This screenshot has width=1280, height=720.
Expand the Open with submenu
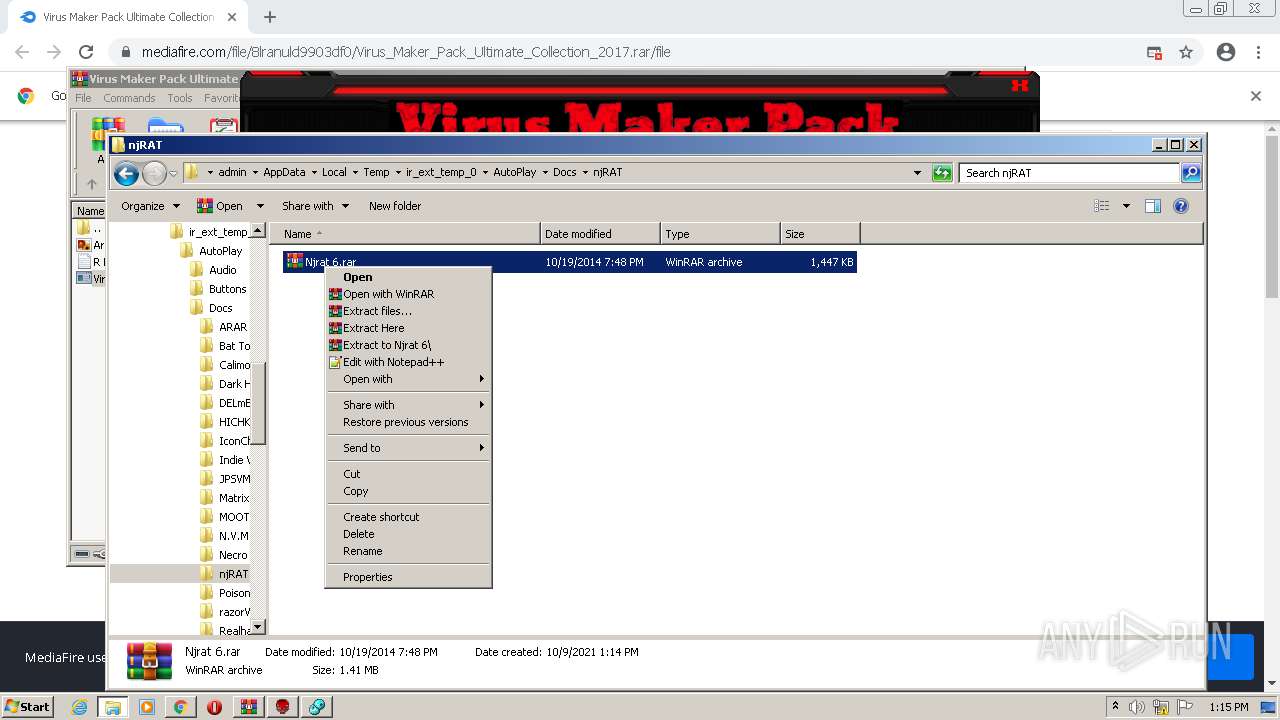409,379
